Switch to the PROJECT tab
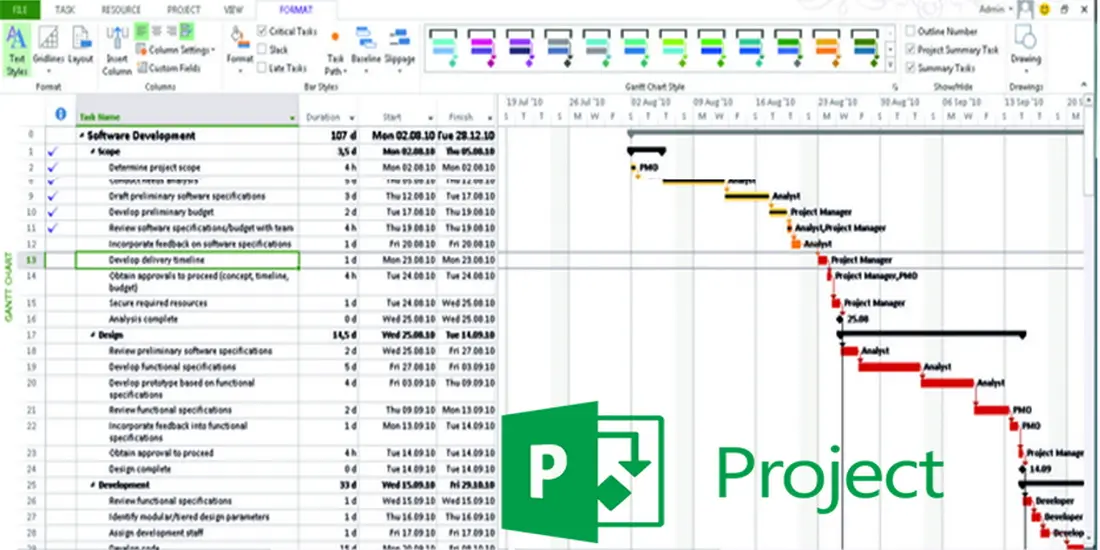The width and height of the screenshot is (1100, 550). 183,10
